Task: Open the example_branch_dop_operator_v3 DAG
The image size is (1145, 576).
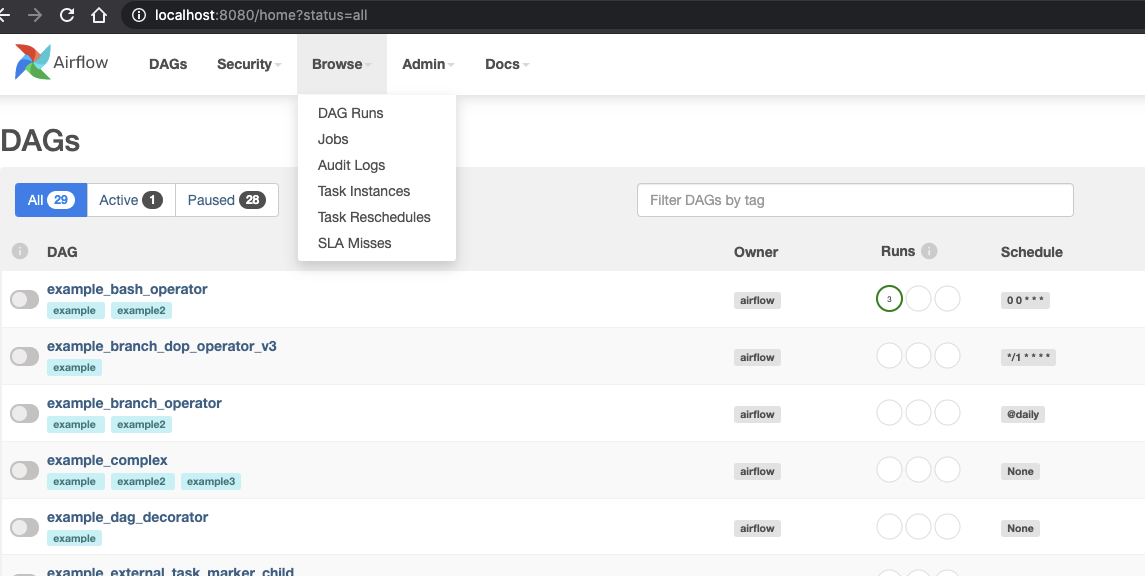Action: (162, 345)
